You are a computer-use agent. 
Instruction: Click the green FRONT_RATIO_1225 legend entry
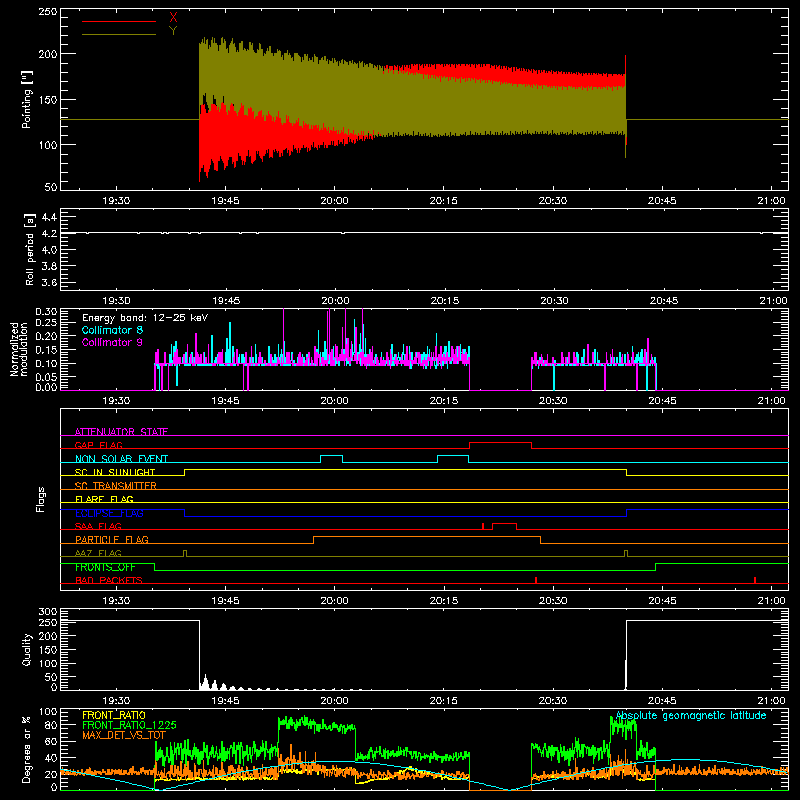point(129,725)
